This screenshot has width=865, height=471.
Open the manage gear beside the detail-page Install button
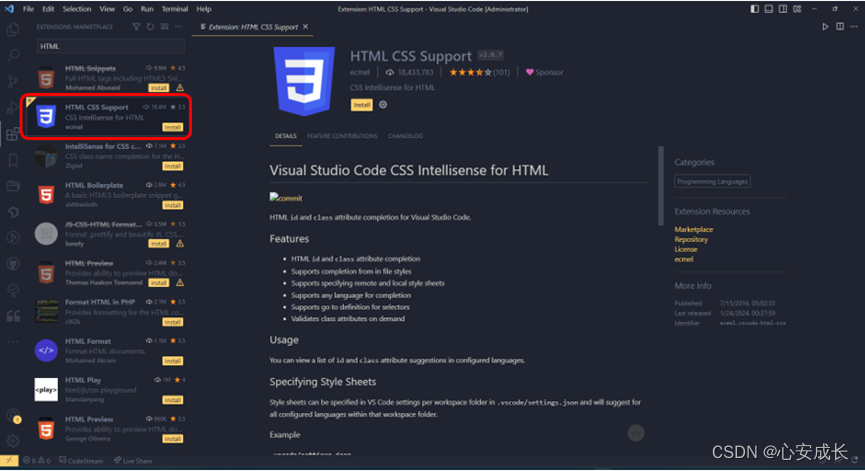click(383, 105)
